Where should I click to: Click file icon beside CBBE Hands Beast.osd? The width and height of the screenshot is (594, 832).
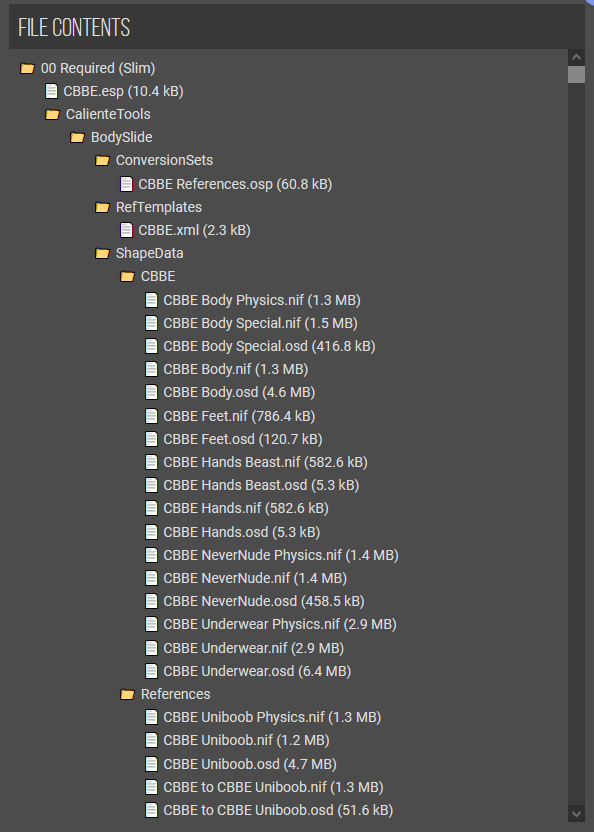[151, 485]
